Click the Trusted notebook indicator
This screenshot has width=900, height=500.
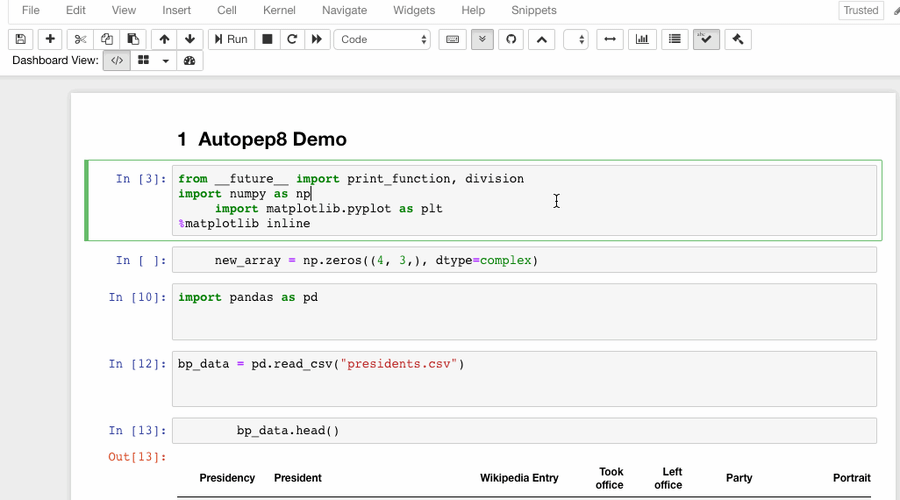click(x=861, y=10)
